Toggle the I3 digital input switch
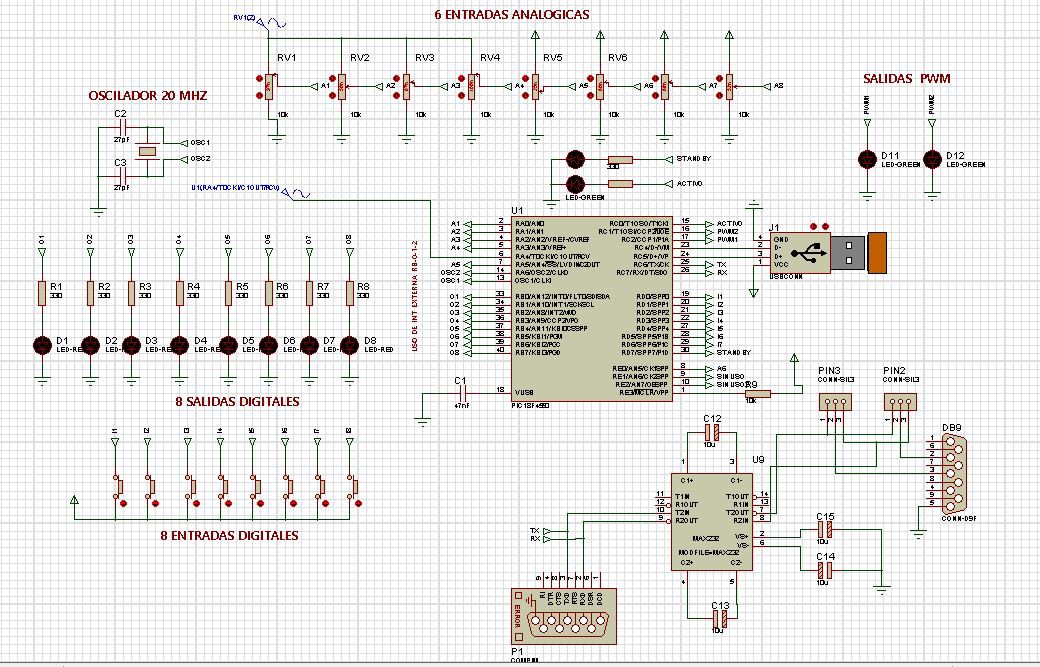Viewport: 1040px width, 667px height. 190,489
